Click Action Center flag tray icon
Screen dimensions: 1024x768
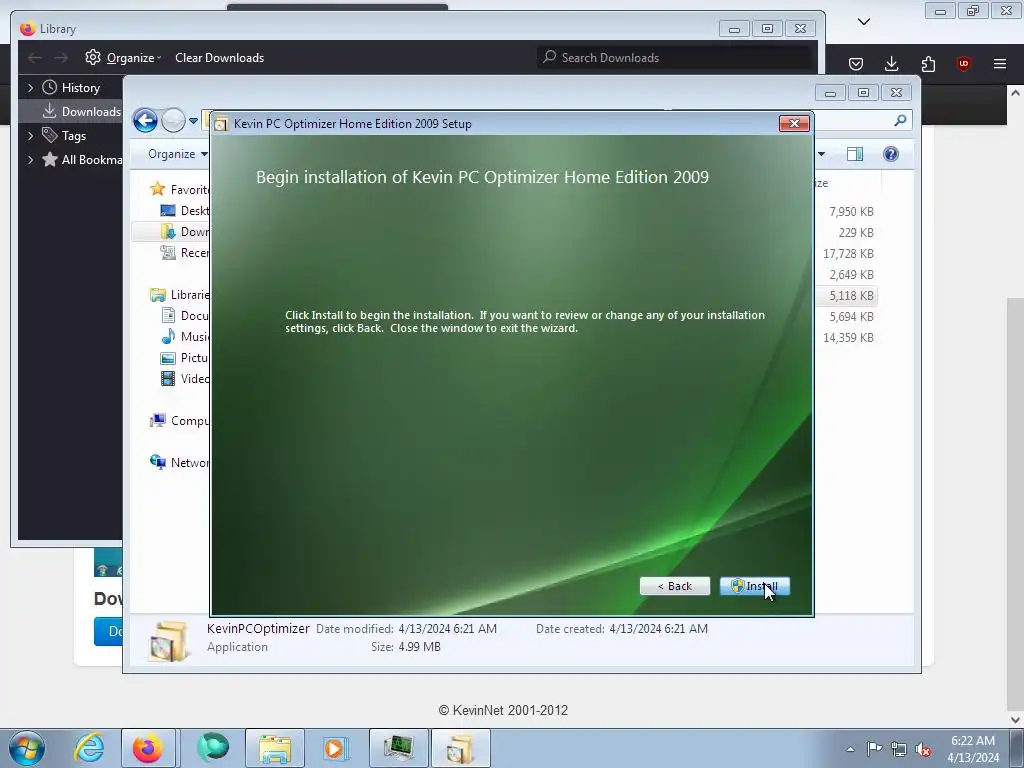coord(874,749)
